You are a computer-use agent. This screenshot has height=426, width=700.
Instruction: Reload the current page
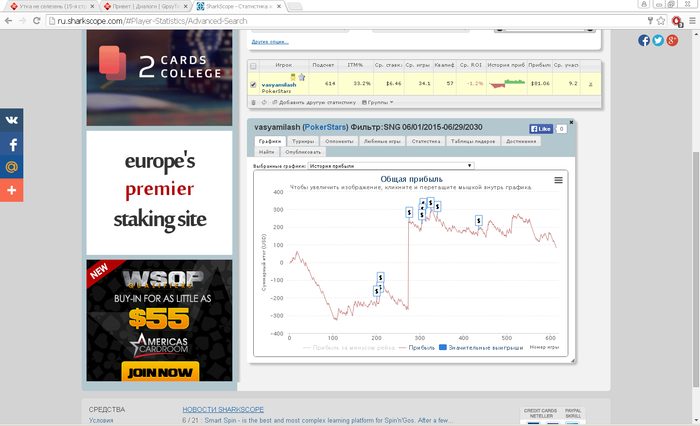click(37, 21)
